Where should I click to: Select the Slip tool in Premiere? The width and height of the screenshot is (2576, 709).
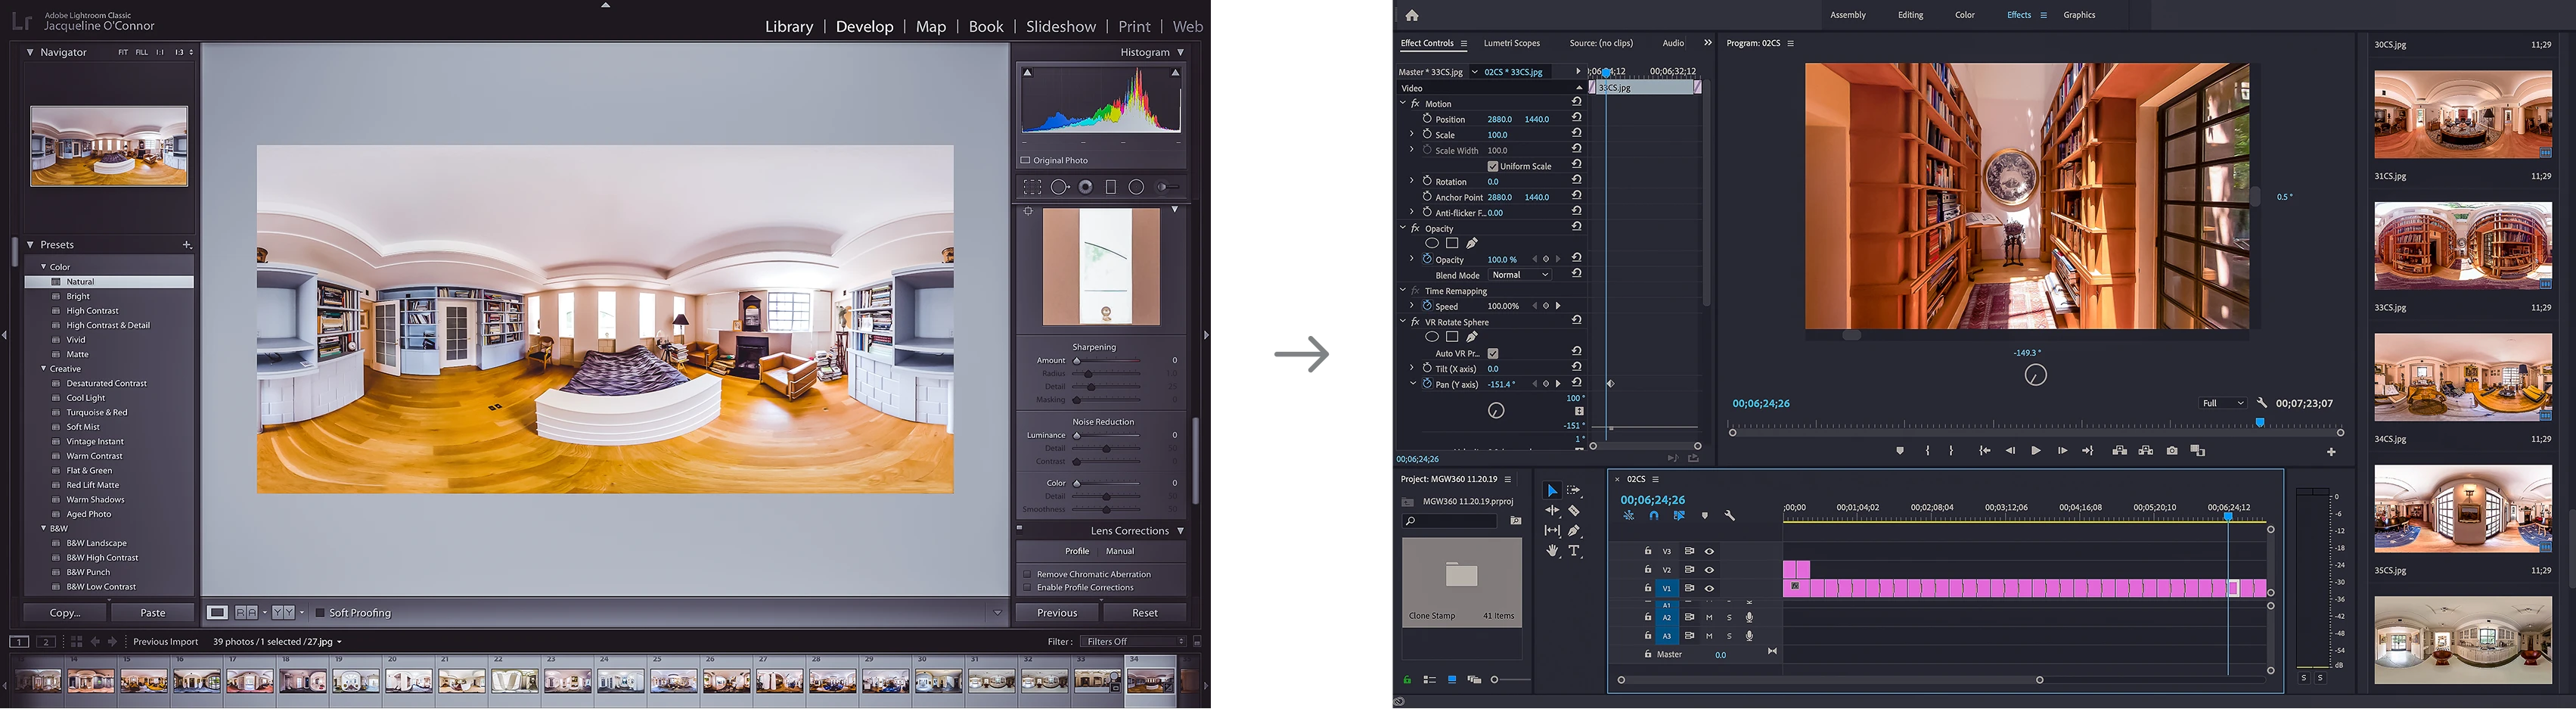(x=1552, y=531)
